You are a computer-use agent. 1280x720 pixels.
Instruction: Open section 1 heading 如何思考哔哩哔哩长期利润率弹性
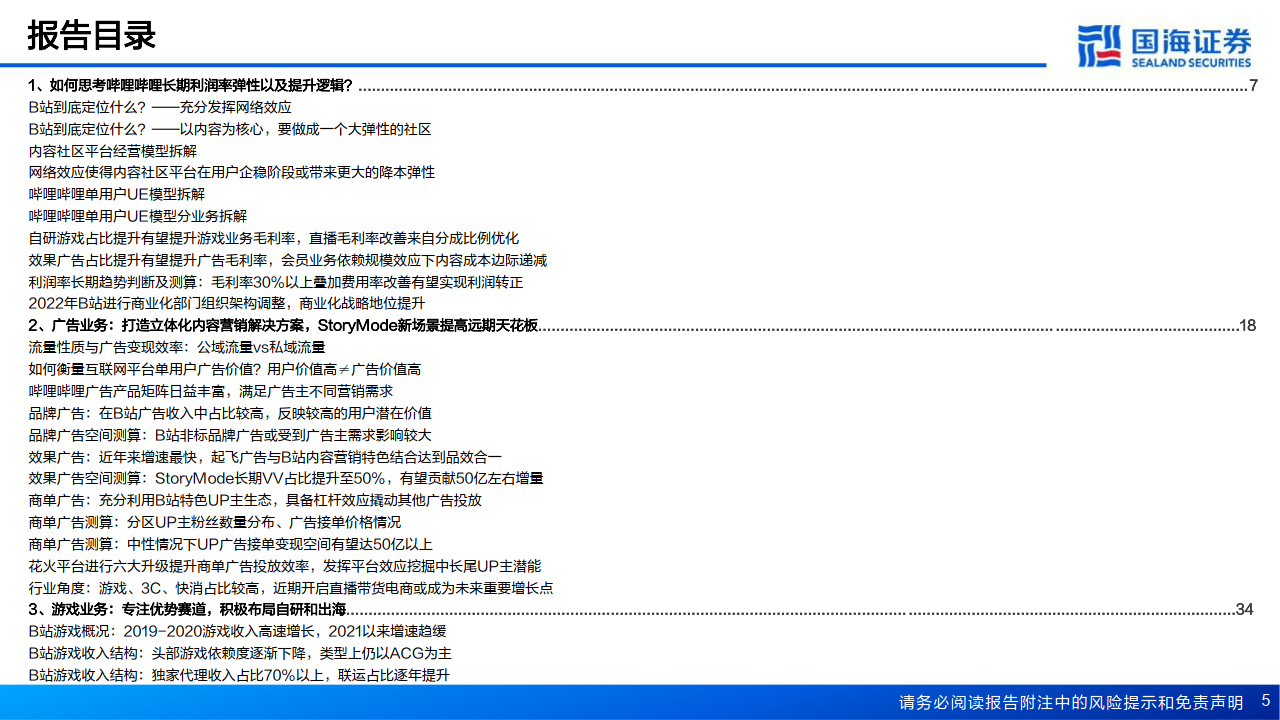190,85
